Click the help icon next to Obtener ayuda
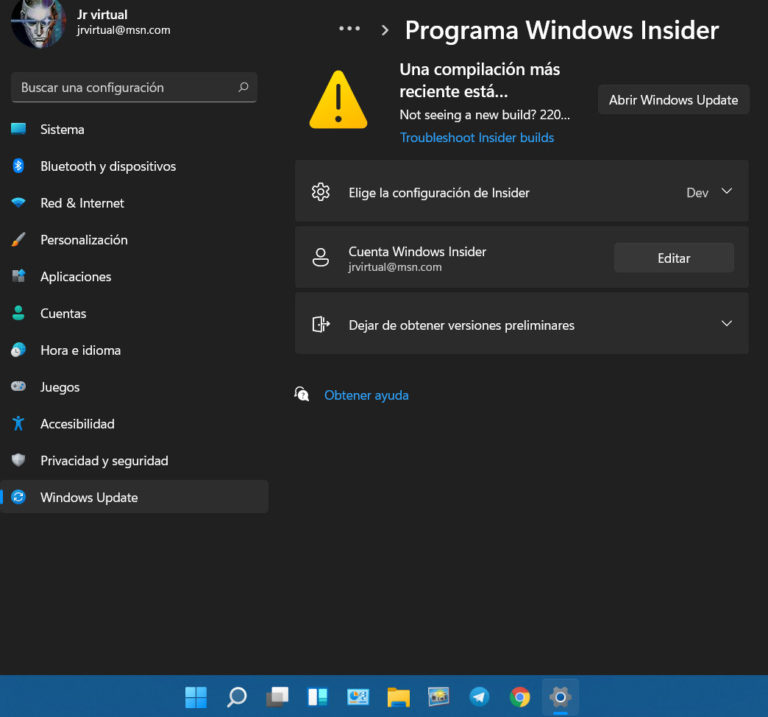This screenshot has height=717, width=768. 302,394
